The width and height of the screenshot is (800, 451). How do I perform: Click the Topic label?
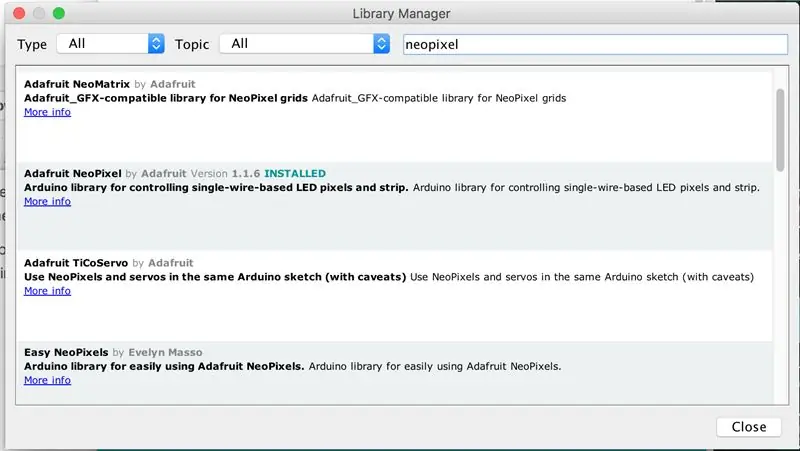pos(192,44)
